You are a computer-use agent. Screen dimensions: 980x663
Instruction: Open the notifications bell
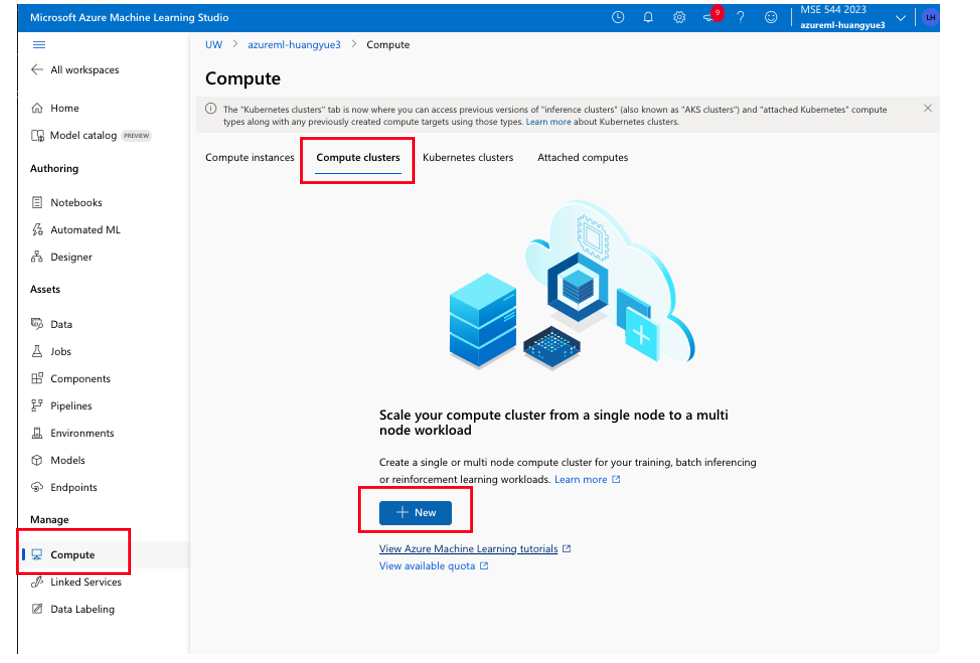pos(648,17)
